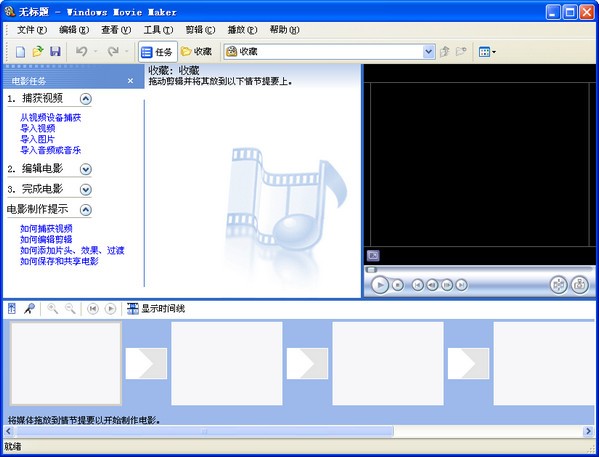Click the Redo arrow icon
Screen dimensions: 599x457
point(113,51)
